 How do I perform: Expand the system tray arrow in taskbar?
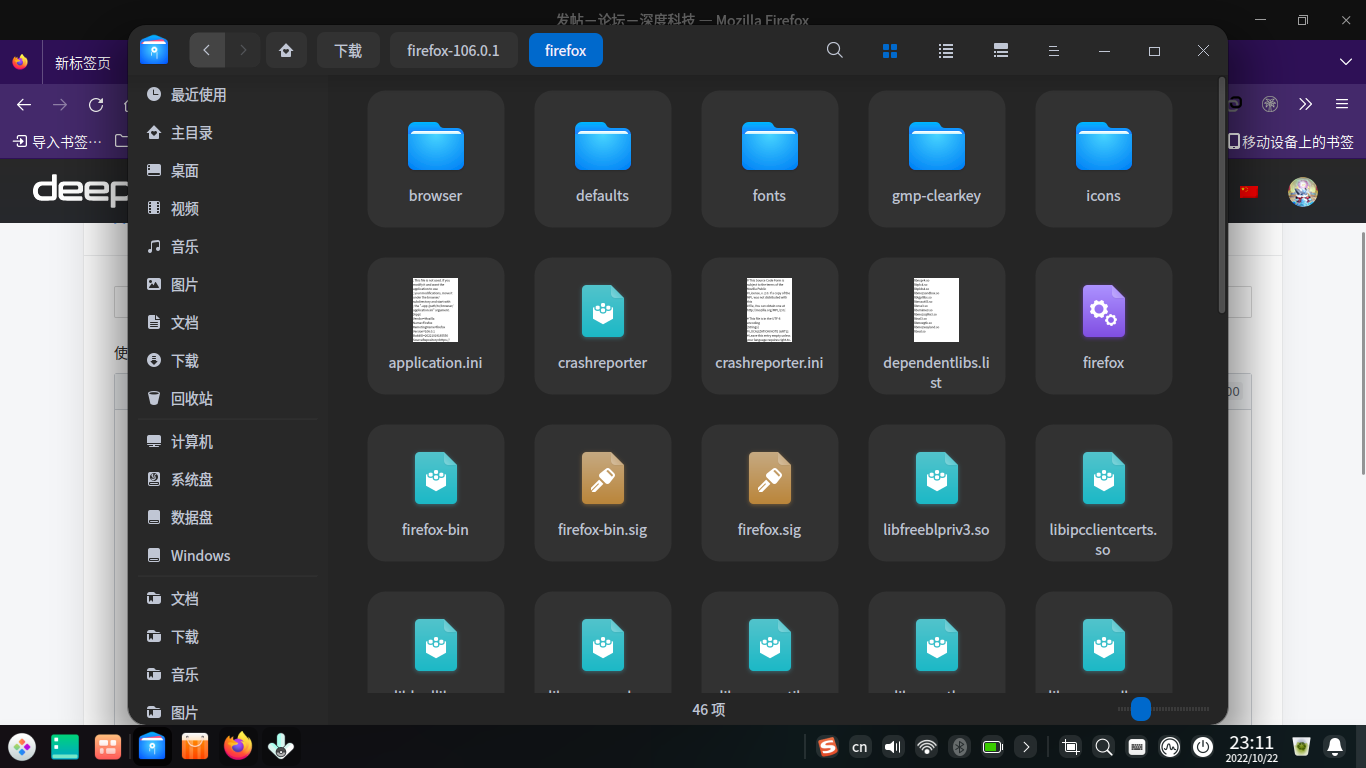(x=1025, y=746)
